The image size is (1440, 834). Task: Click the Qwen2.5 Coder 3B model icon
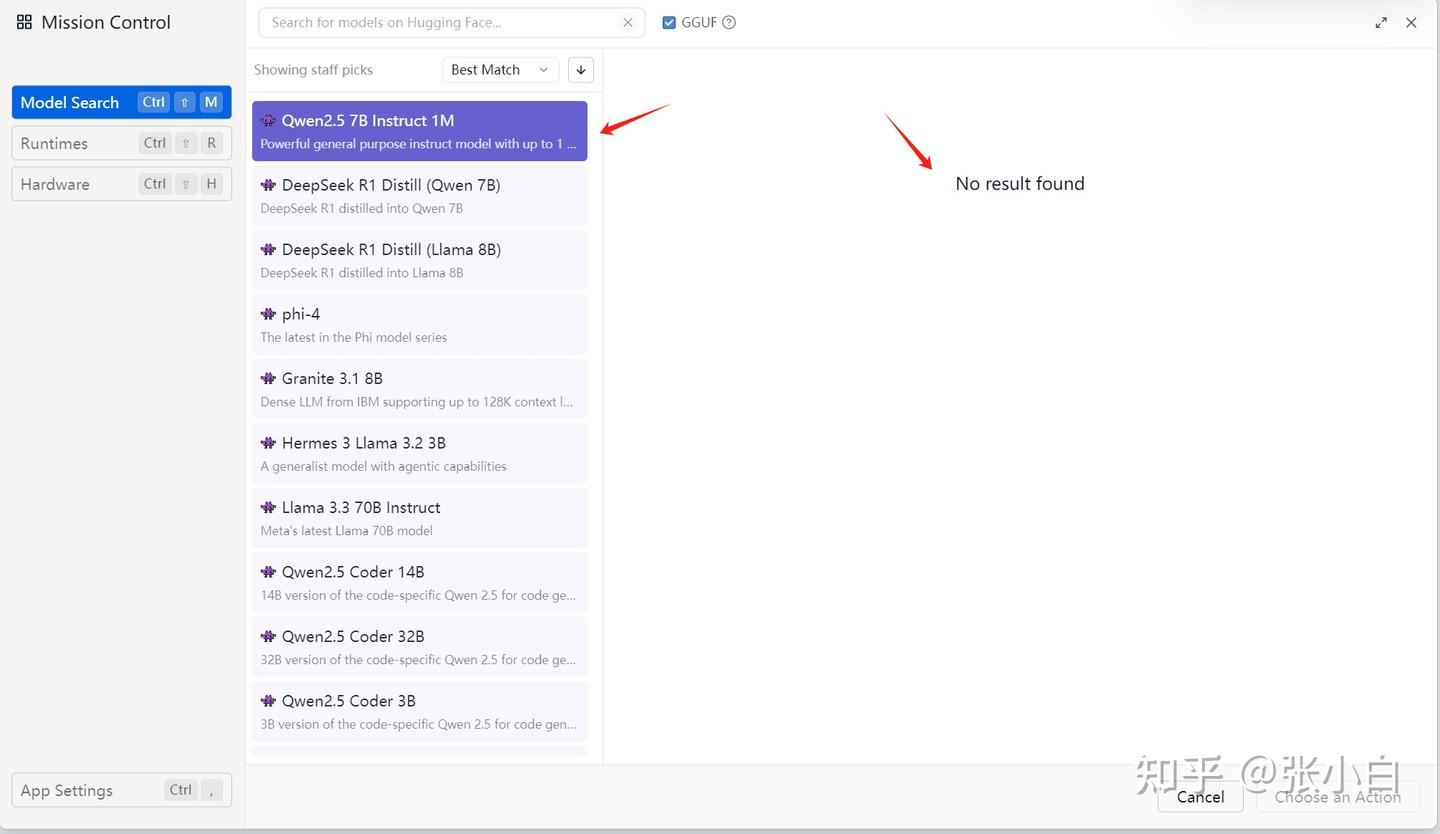[x=268, y=701]
